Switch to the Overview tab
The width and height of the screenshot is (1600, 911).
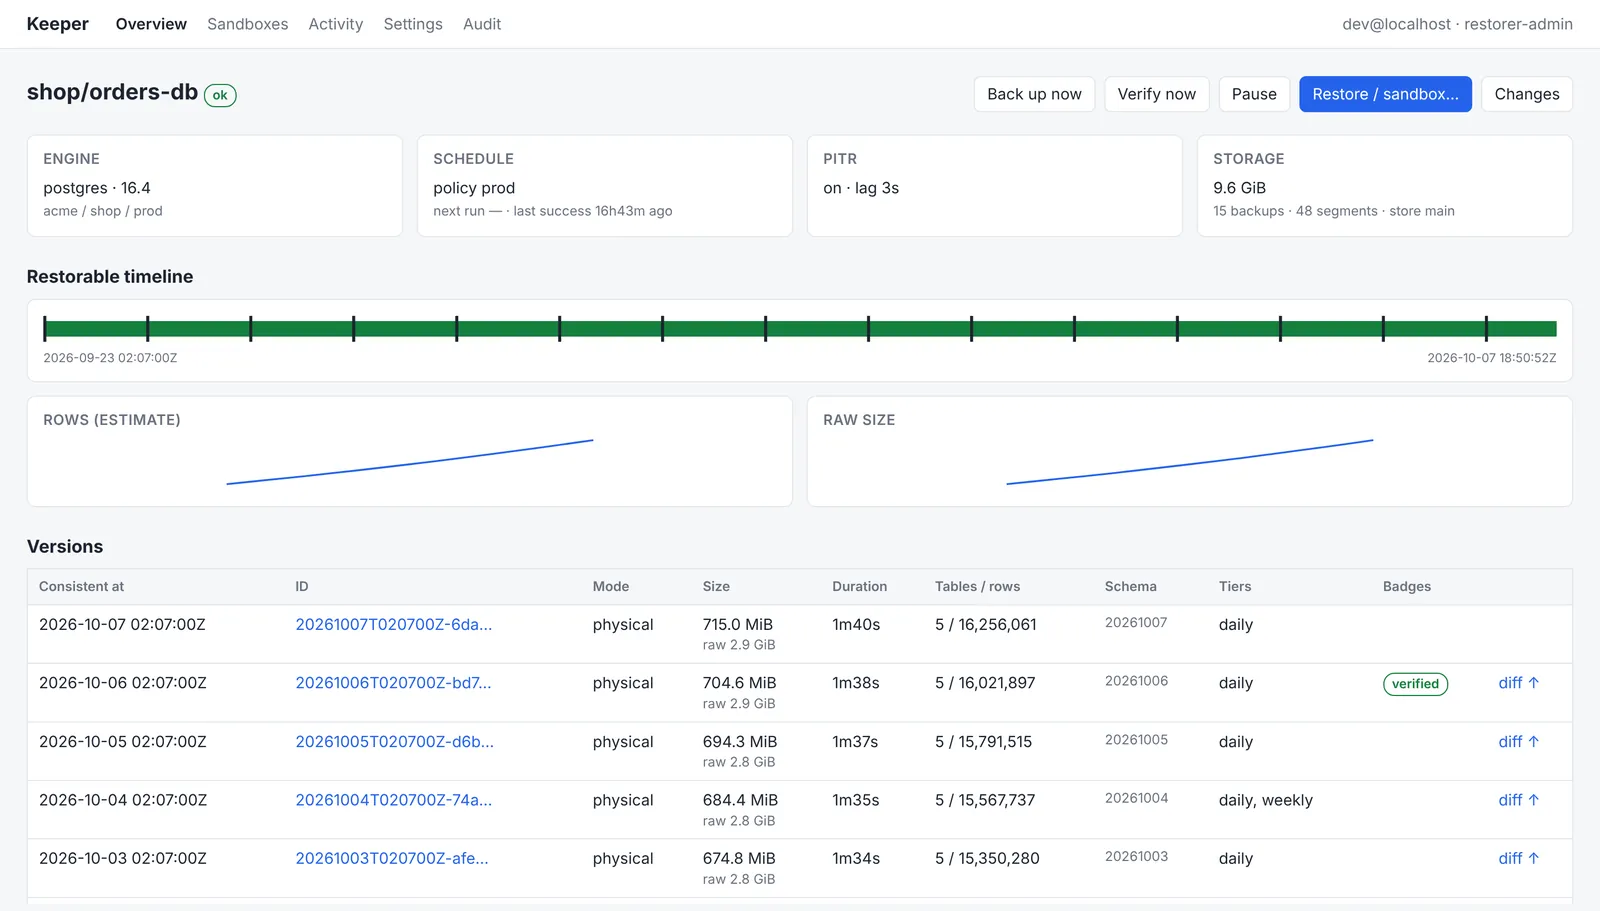[151, 24]
